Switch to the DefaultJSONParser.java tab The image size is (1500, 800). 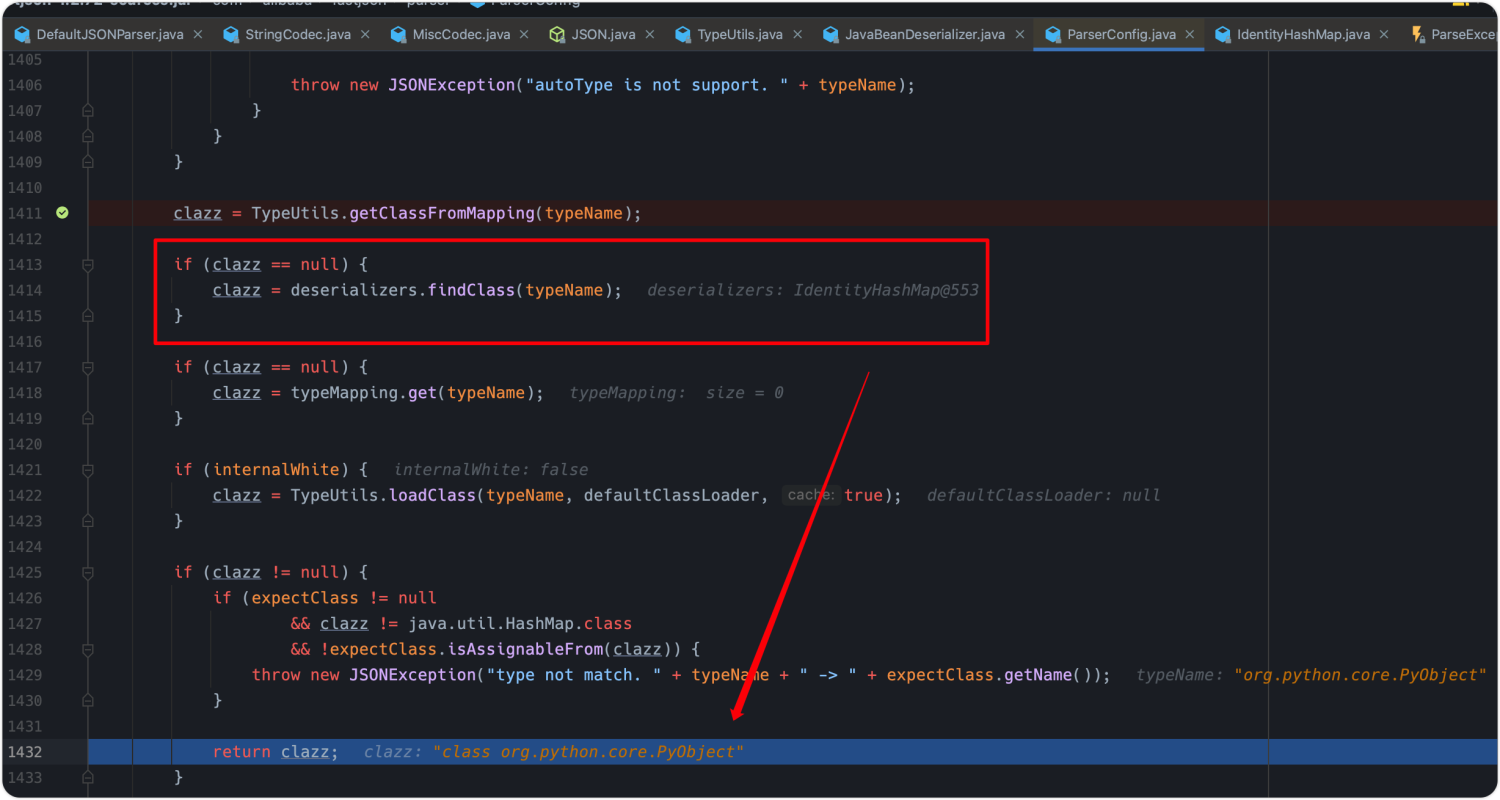(x=110, y=34)
